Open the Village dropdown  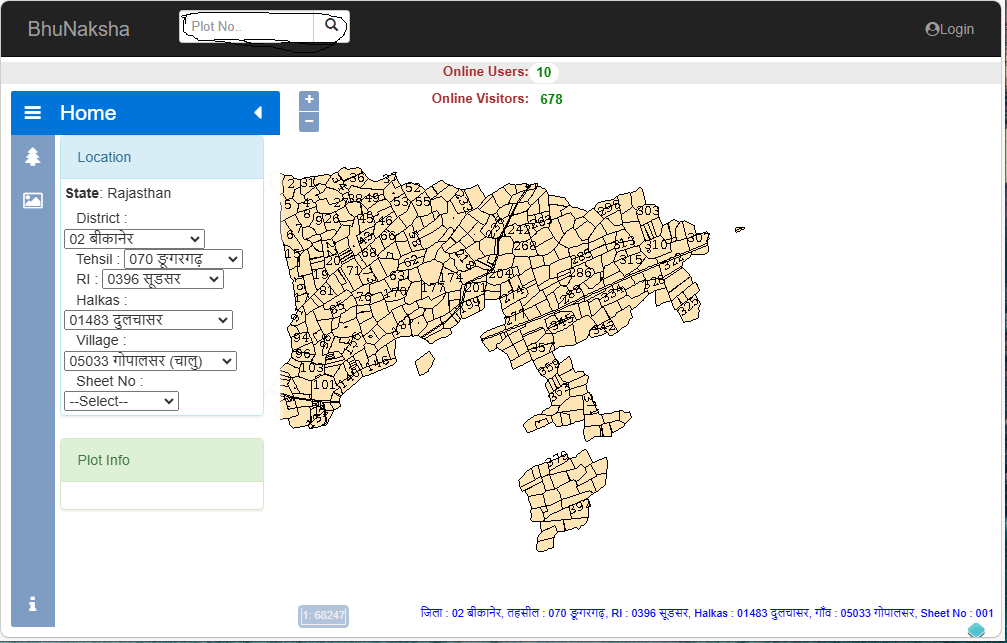click(x=150, y=361)
